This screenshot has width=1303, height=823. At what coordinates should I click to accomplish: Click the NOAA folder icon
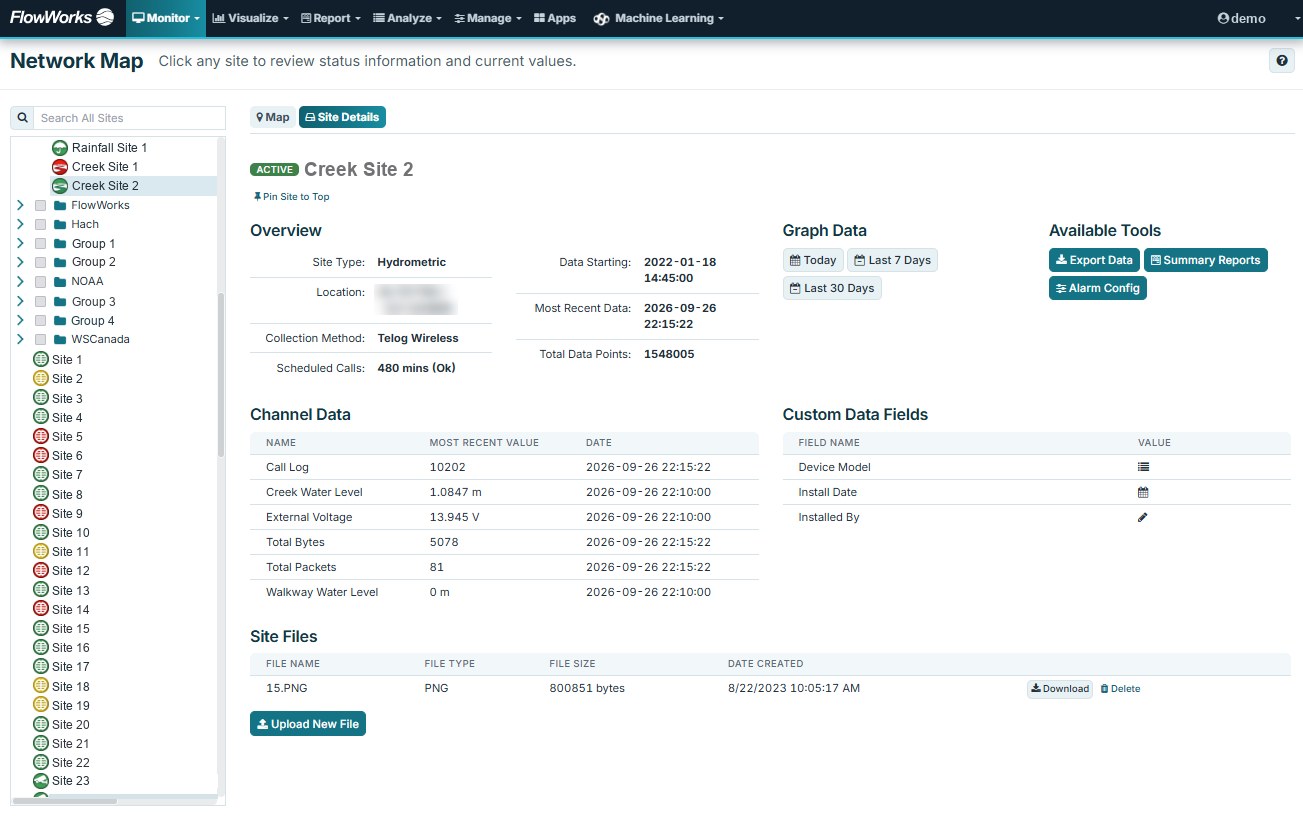pos(60,281)
